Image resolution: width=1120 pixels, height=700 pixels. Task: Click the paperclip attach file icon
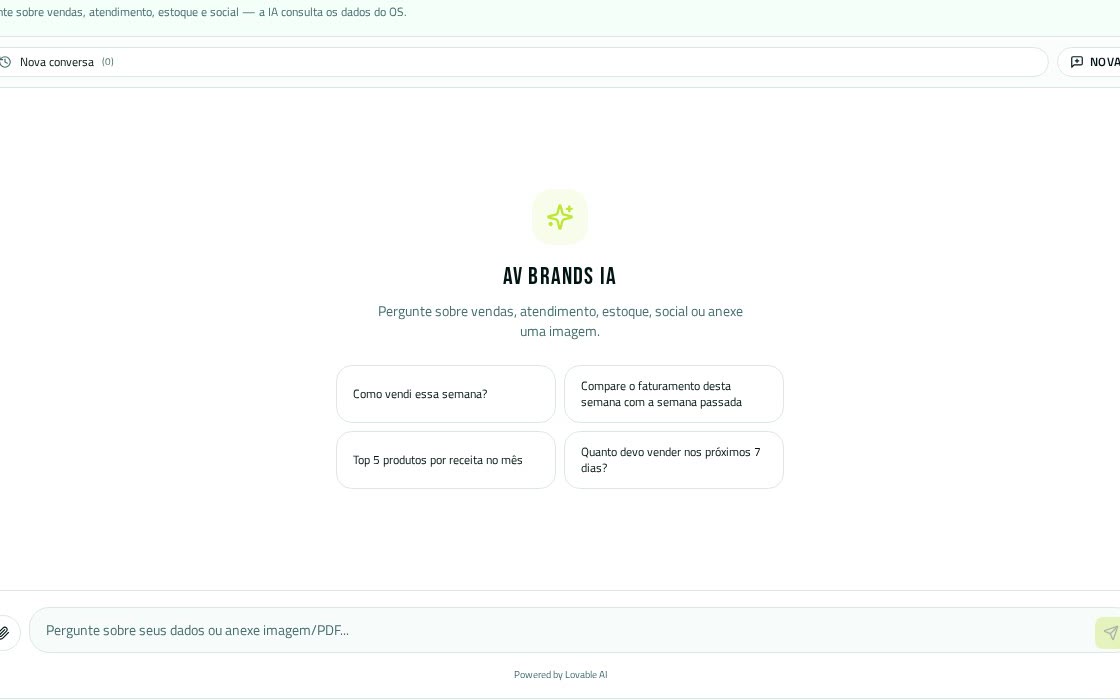tap(4, 632)
